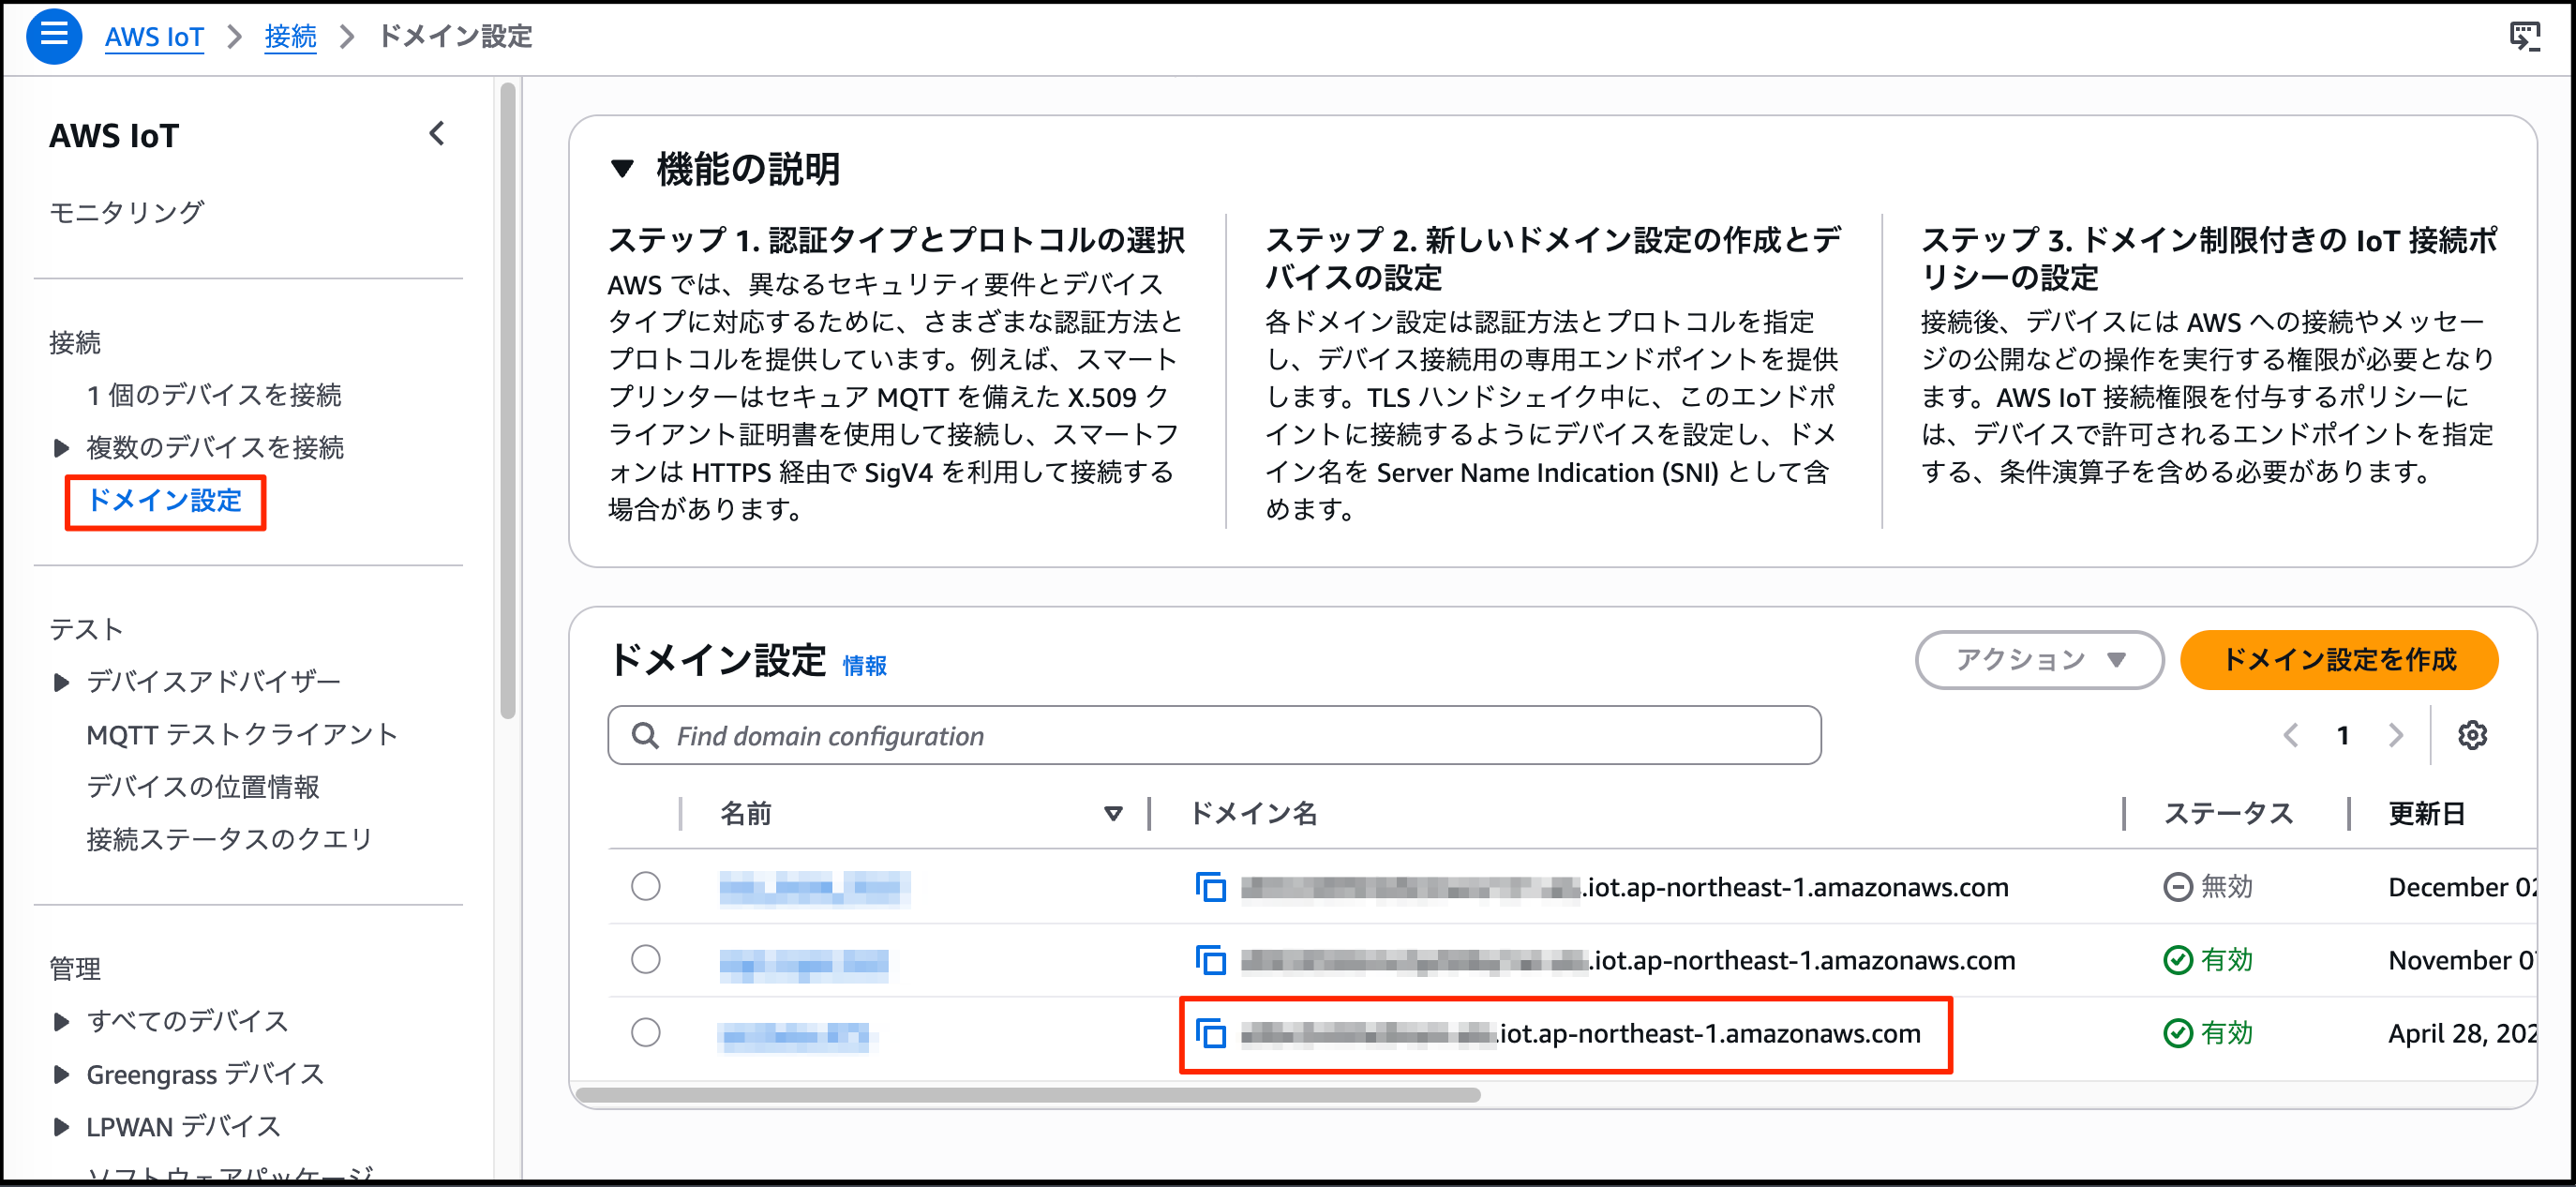Collapse the 機能の説明 section
The width and height of the screenshot is (2576, 1187).
(x=622, y=169)
